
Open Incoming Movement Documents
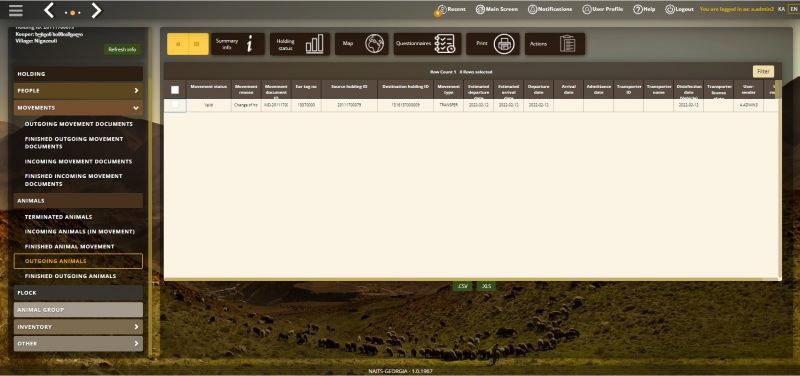point(78,161)
